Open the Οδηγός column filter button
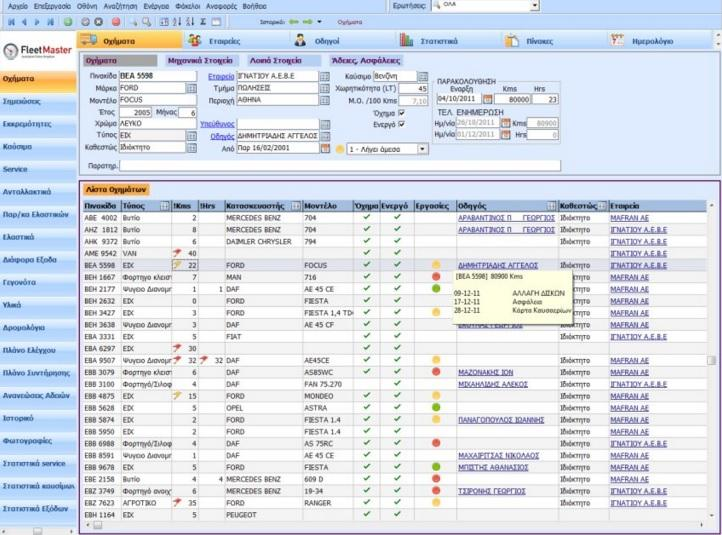Image resolution: width=722 pixels, height=535 pixels. click(x=551, y=206)
